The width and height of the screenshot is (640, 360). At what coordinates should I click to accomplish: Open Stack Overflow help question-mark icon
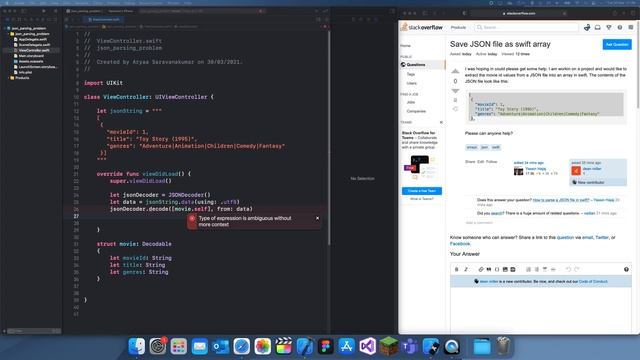pos(620,27)
